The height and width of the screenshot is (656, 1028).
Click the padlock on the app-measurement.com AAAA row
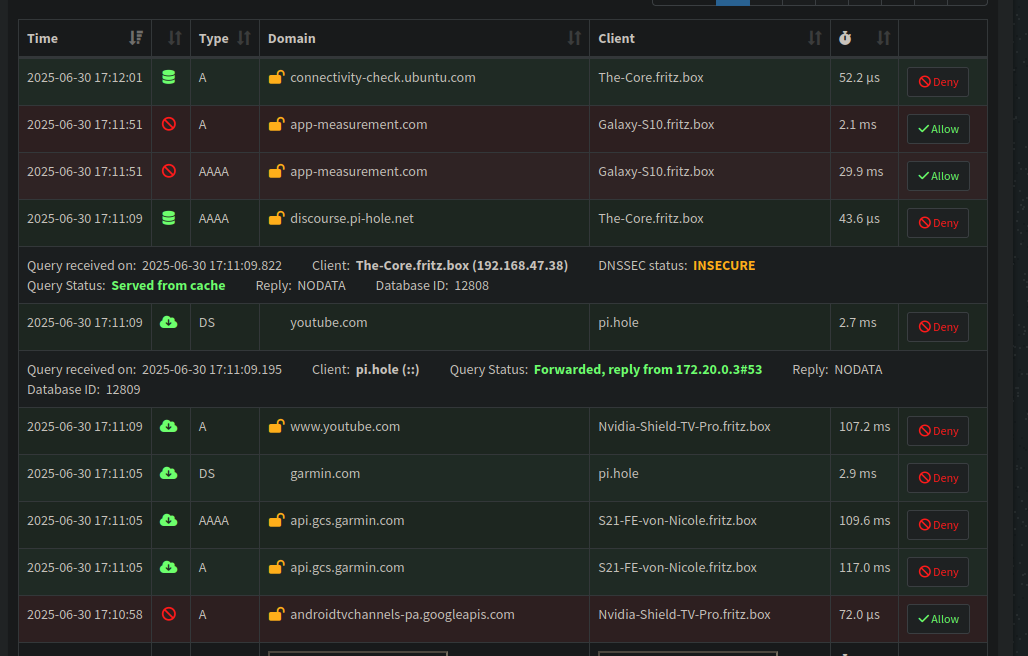[x=277, y=172]
